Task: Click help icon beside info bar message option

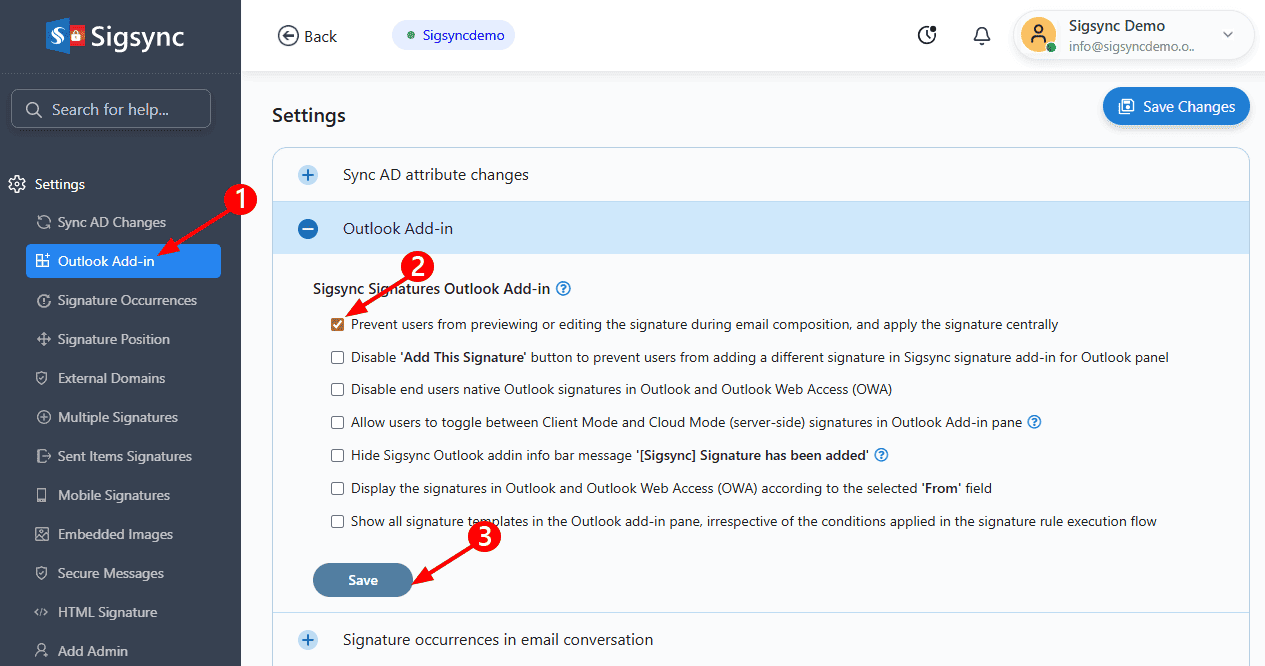Action: point(881,456)
